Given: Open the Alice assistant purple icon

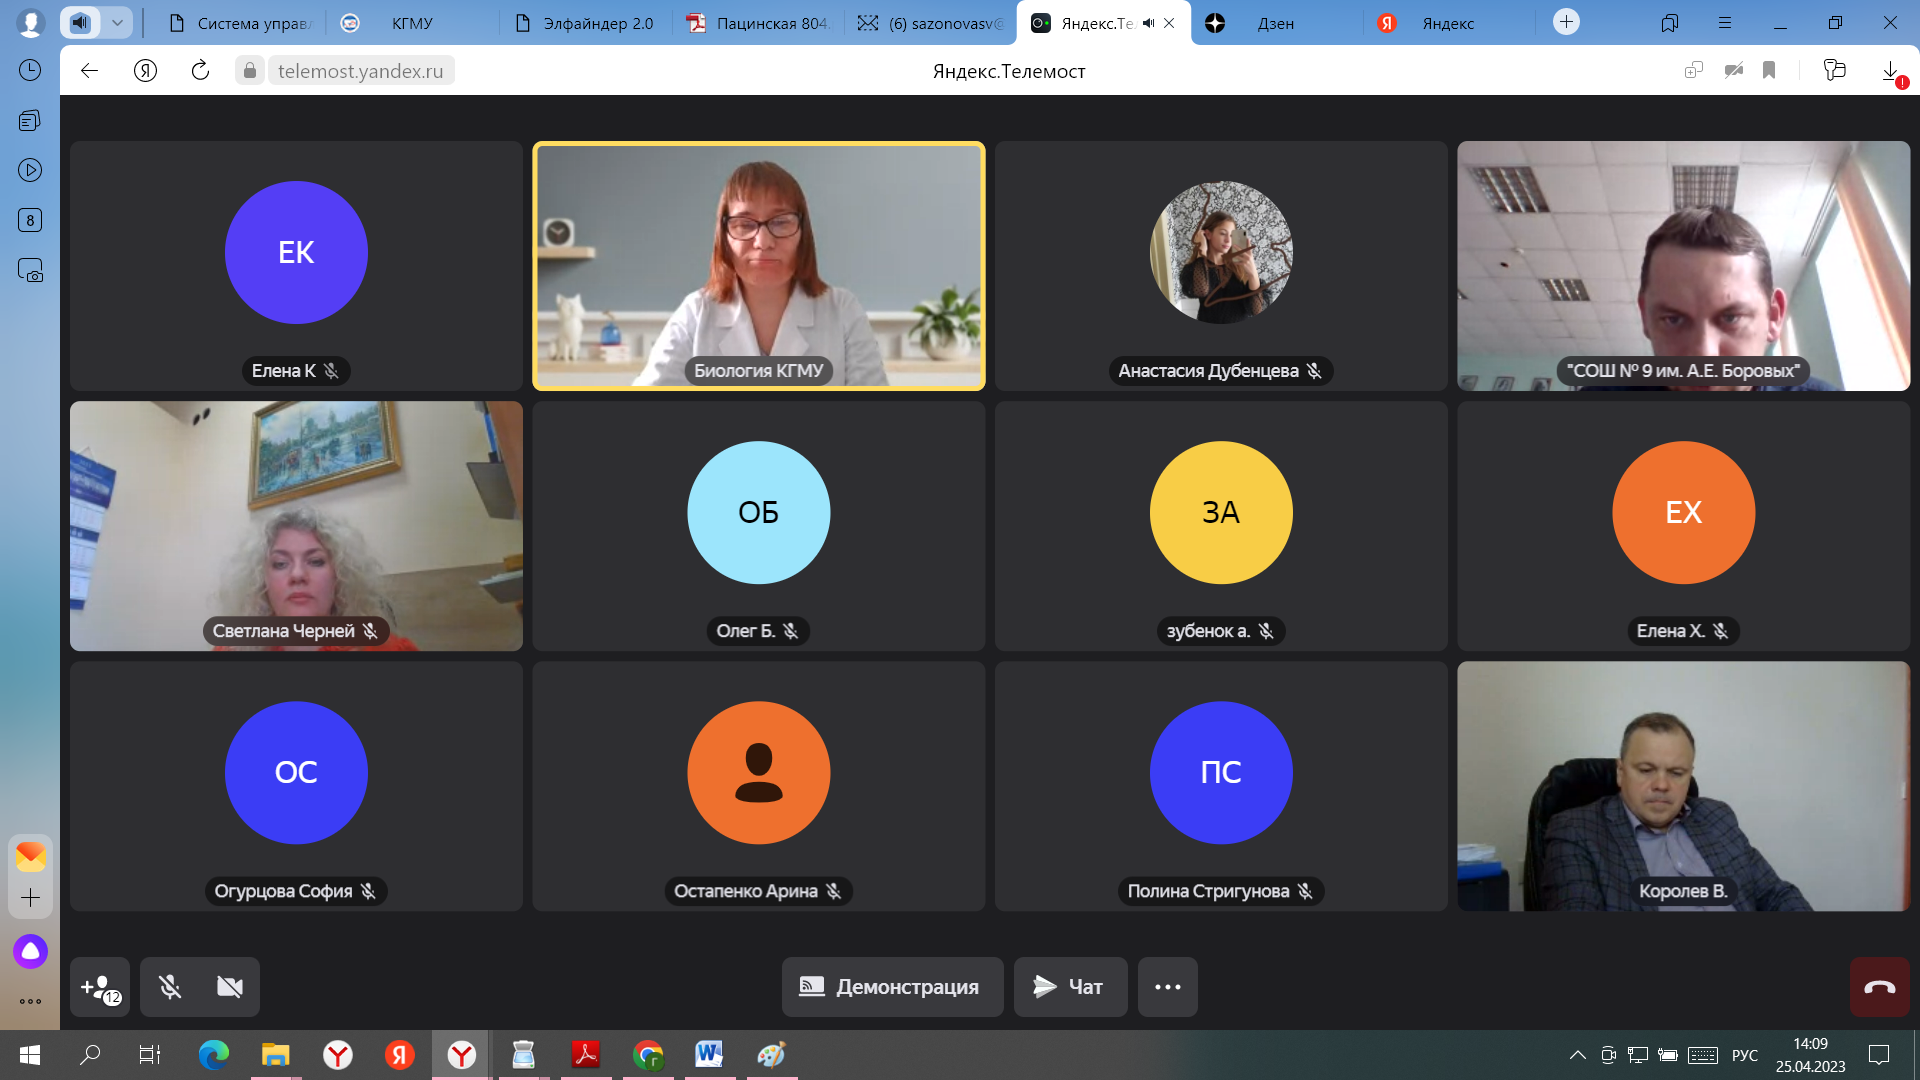Looking at the screenshot, I should [30, 951].
